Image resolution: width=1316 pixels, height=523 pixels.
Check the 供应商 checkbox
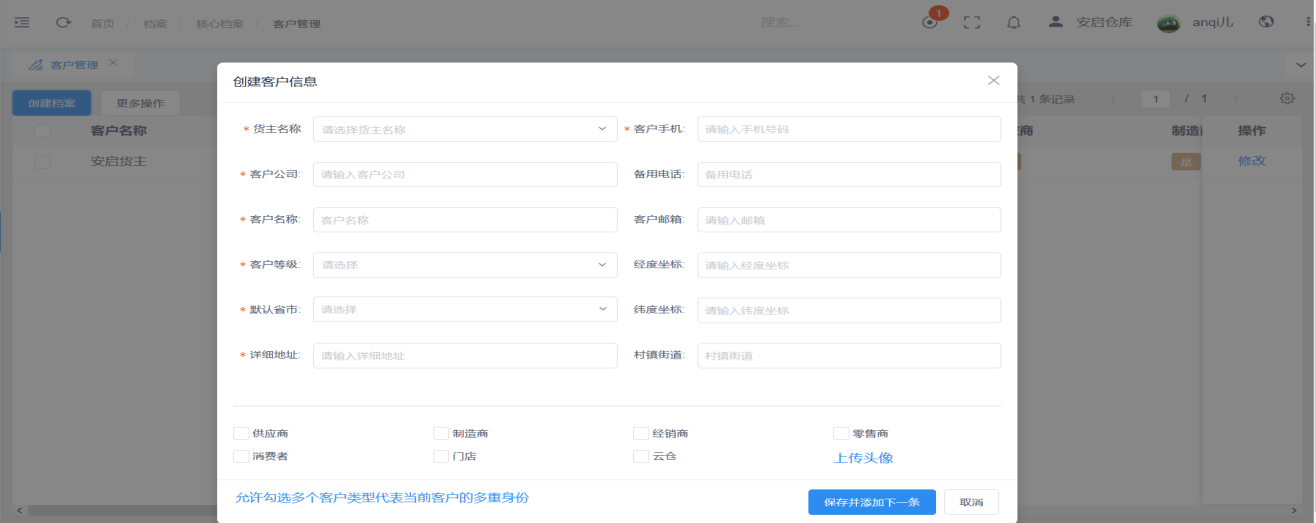(241, 433)
